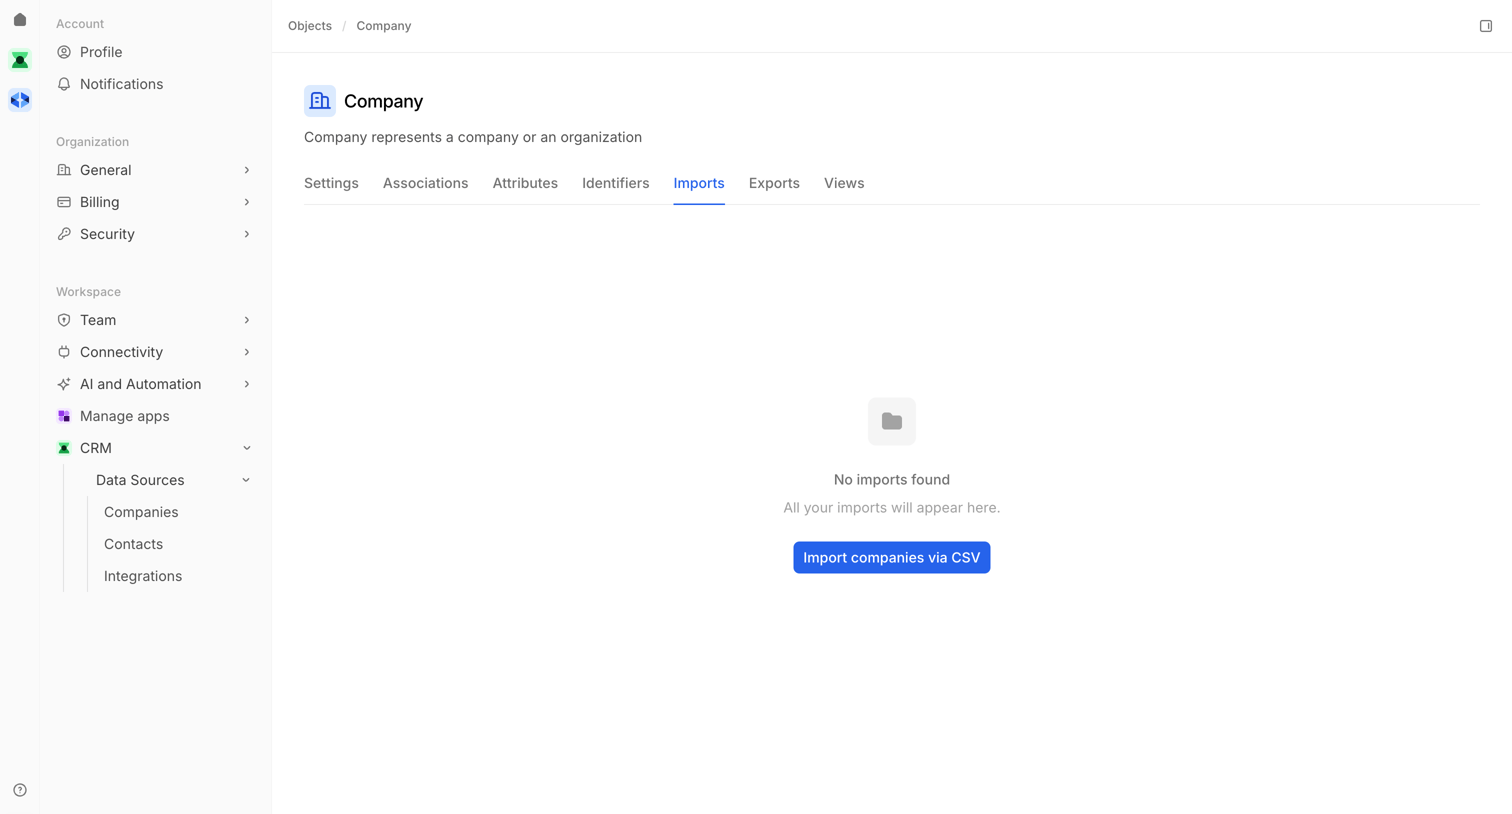Click Import companies via CSV button
The image size is (1512, 814).
coord(892,558)
